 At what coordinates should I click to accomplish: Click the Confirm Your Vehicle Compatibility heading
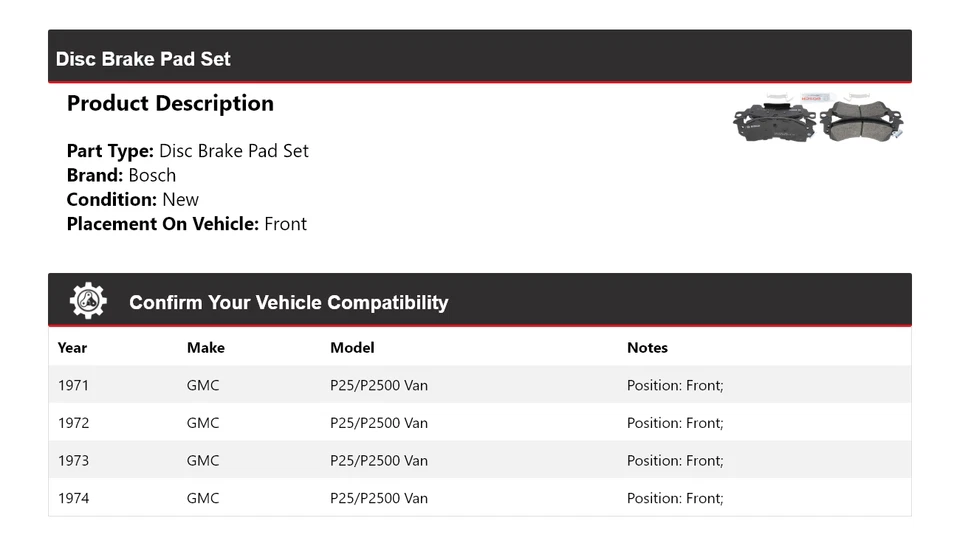click(288, 303)
